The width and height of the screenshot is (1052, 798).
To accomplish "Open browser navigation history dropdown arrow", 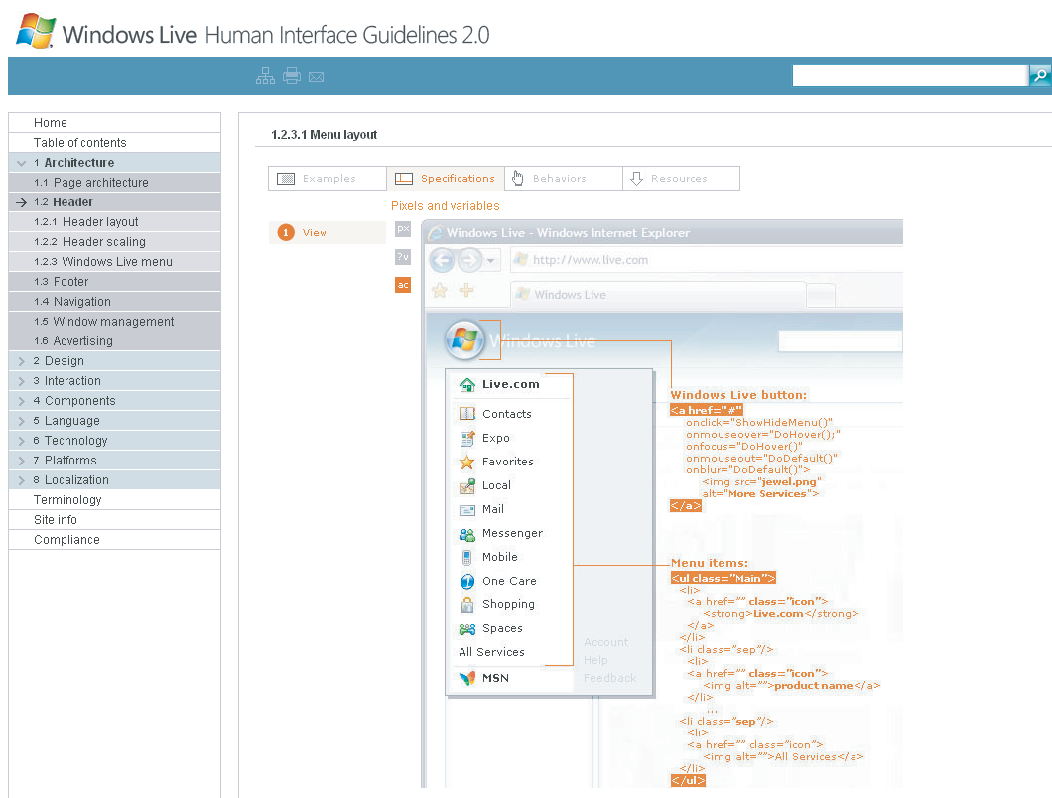I will tap(491, 260).
